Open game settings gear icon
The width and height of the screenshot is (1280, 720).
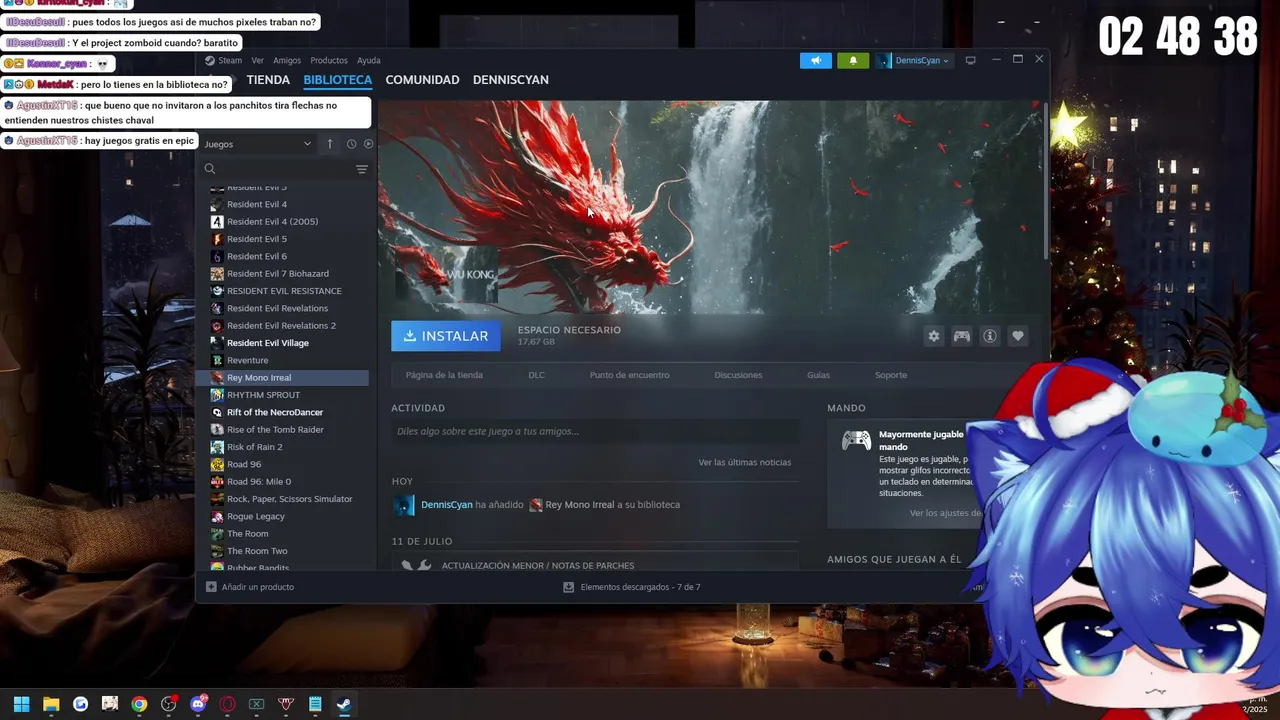pyautogui.click(x=934, y=336)
